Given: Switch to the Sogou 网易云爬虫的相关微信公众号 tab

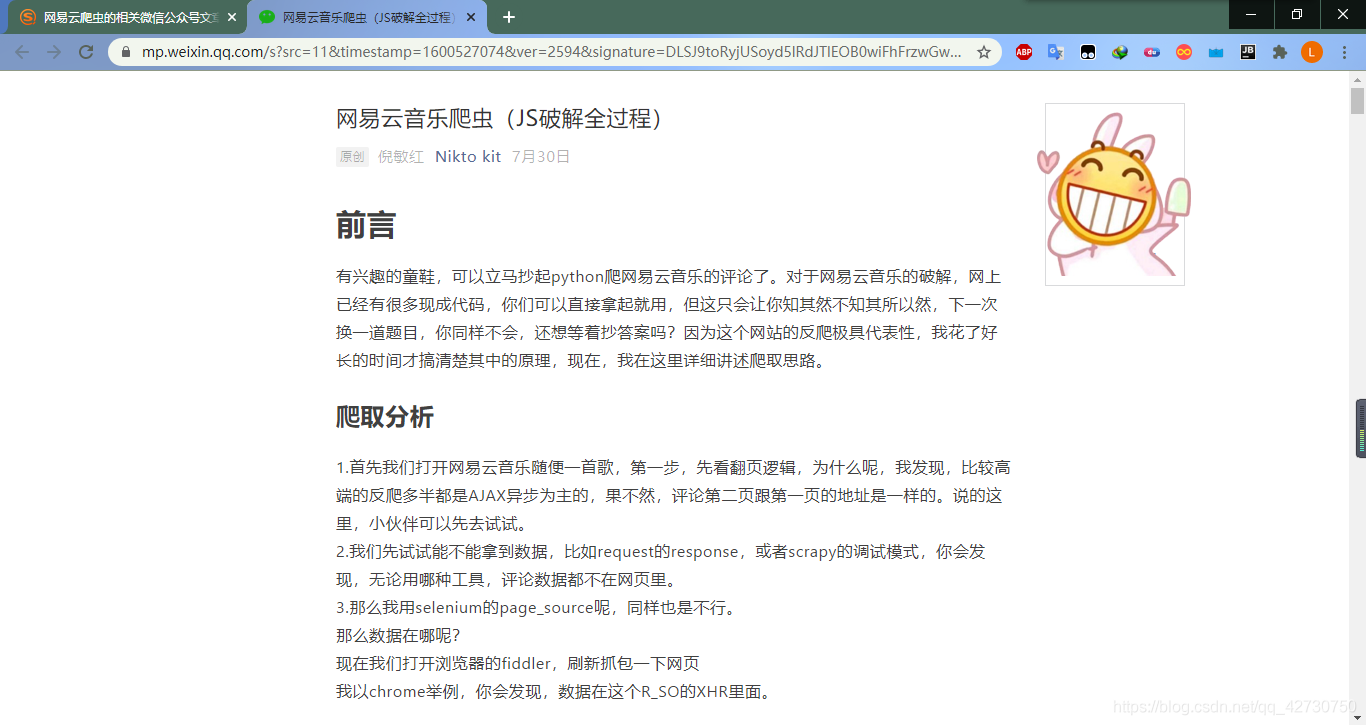Looking at the screenshot, I should (x=127, y=17).
